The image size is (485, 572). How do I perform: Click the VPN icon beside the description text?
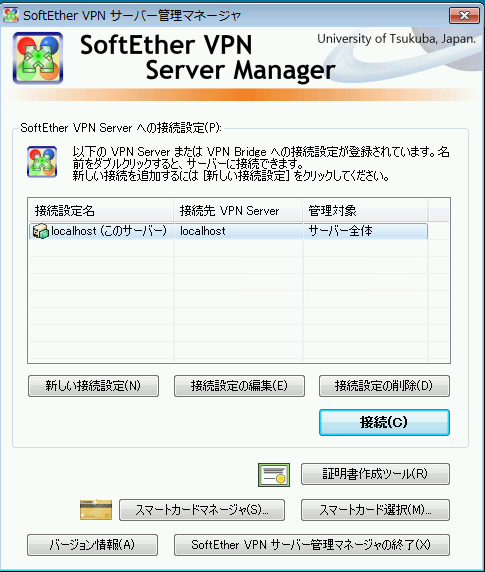click(x=42, y=162)
